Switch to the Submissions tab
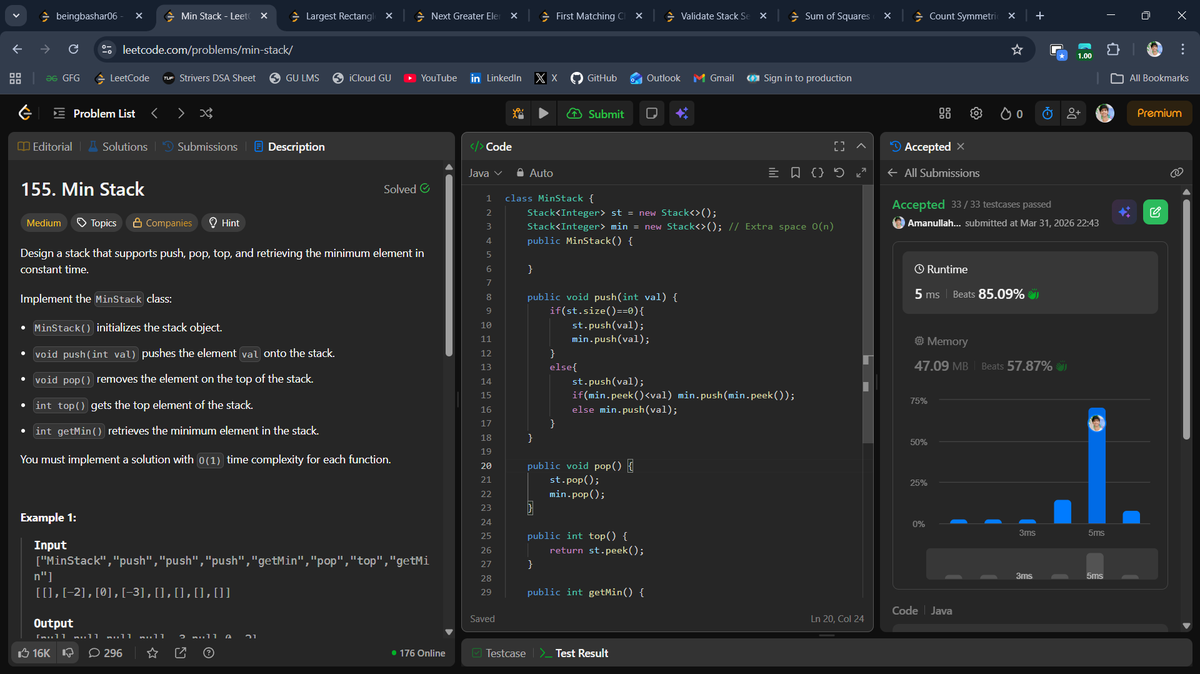The height and width of the screenshot is (674, 1200). pyautogui.click(x=200, y=147)
